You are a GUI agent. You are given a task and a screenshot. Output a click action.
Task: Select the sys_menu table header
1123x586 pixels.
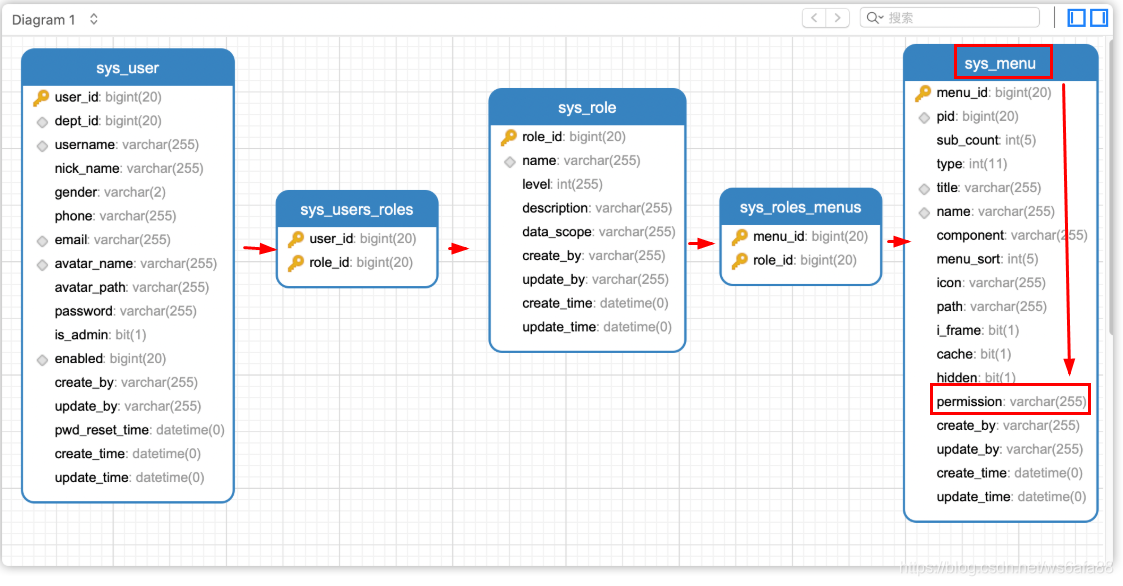[x=1001, y=64]
